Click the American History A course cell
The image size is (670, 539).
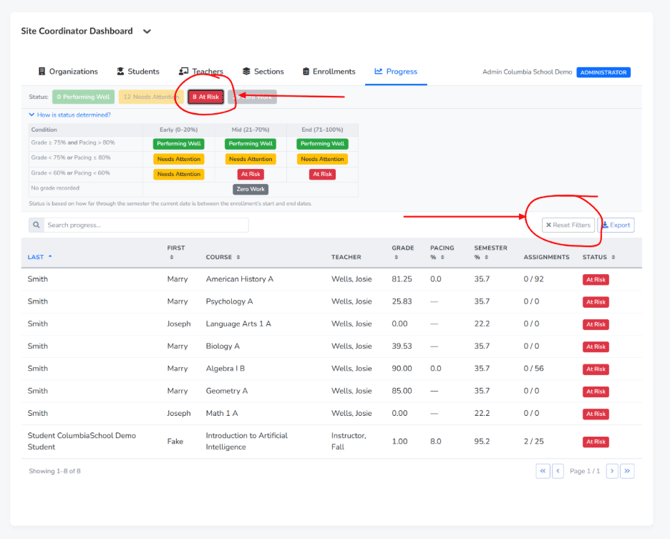[239, 279]
